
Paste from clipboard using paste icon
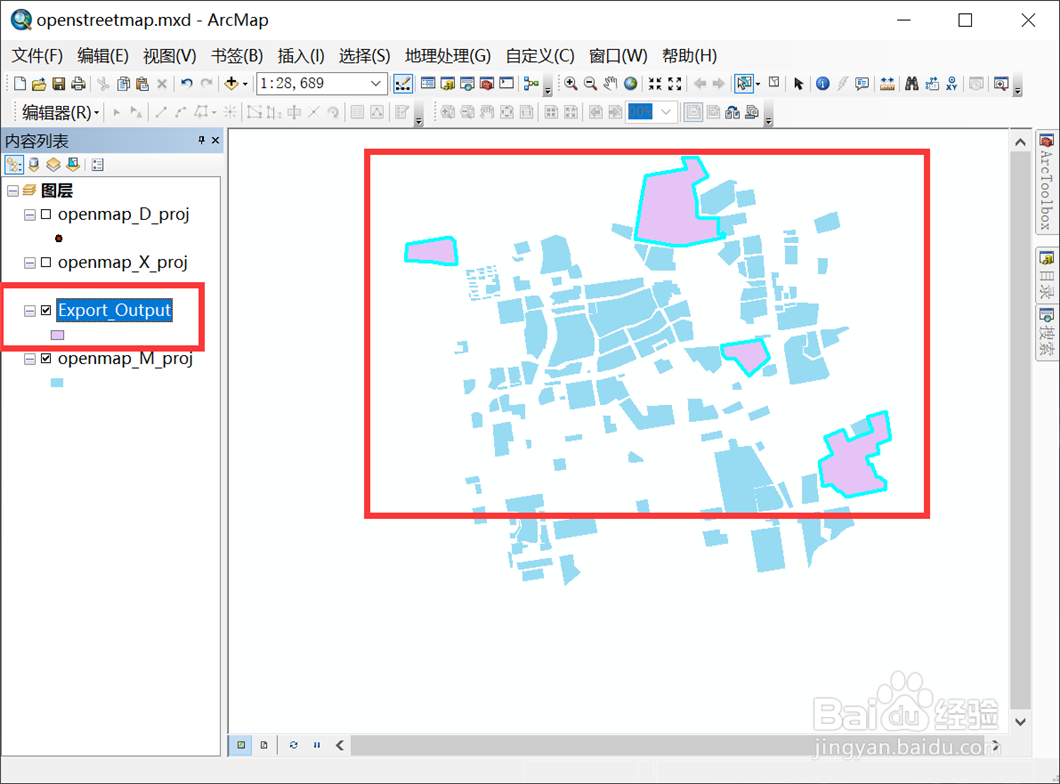click(x=142, y=84)
